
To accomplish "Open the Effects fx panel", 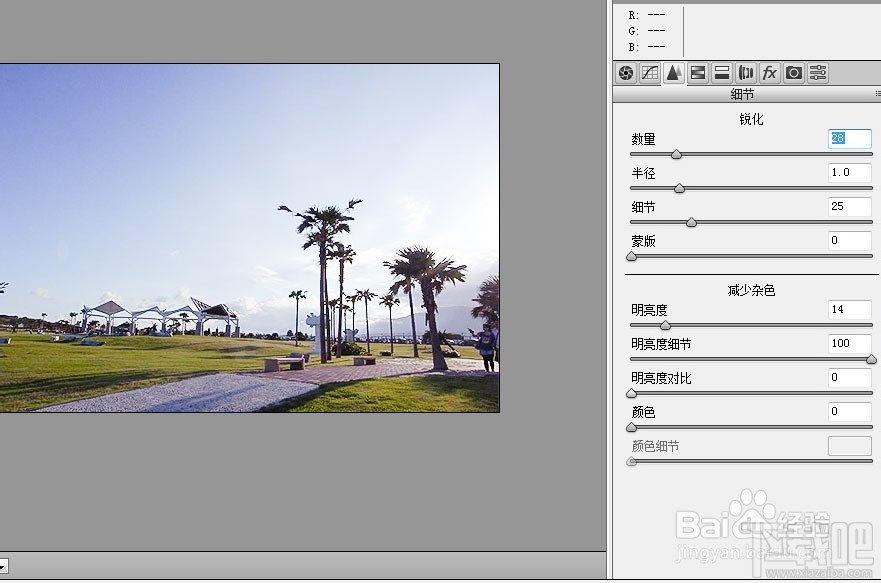I will (x=768, y=72).
